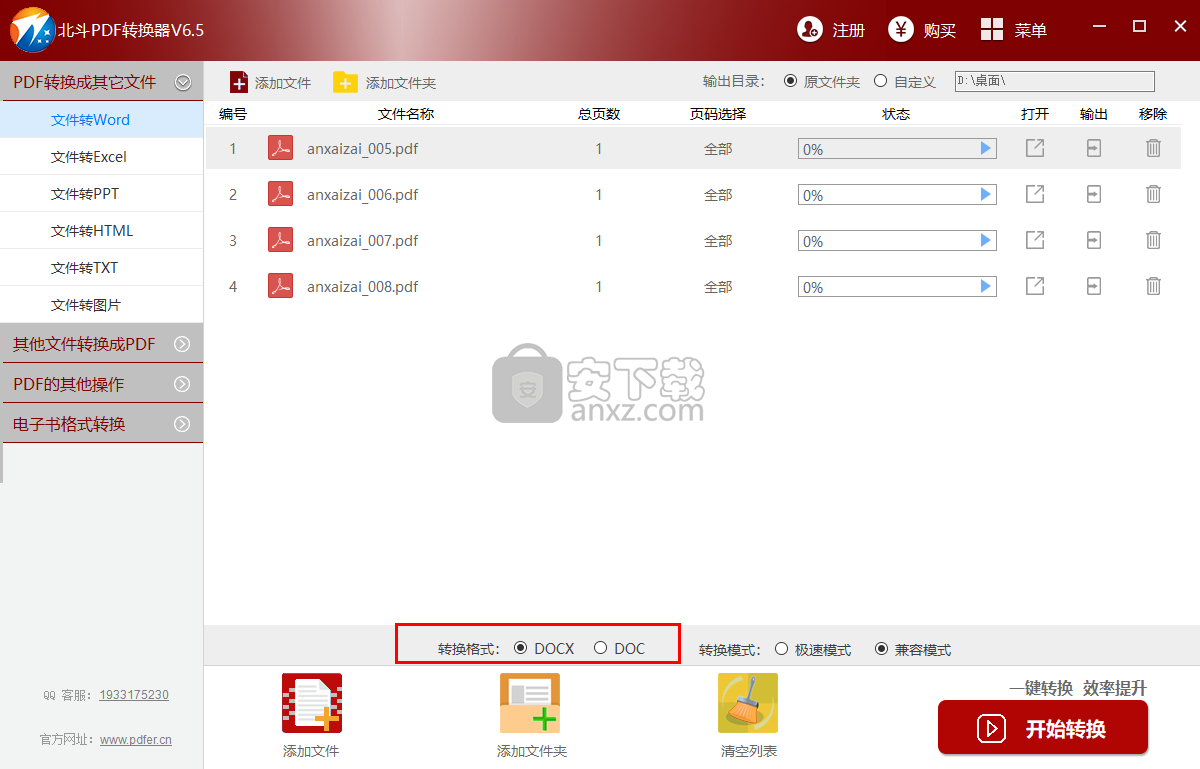Click the 添加文件 toolbar icon at top
Viewport: 1200px width, 769px height.
(x=239, y=82)
